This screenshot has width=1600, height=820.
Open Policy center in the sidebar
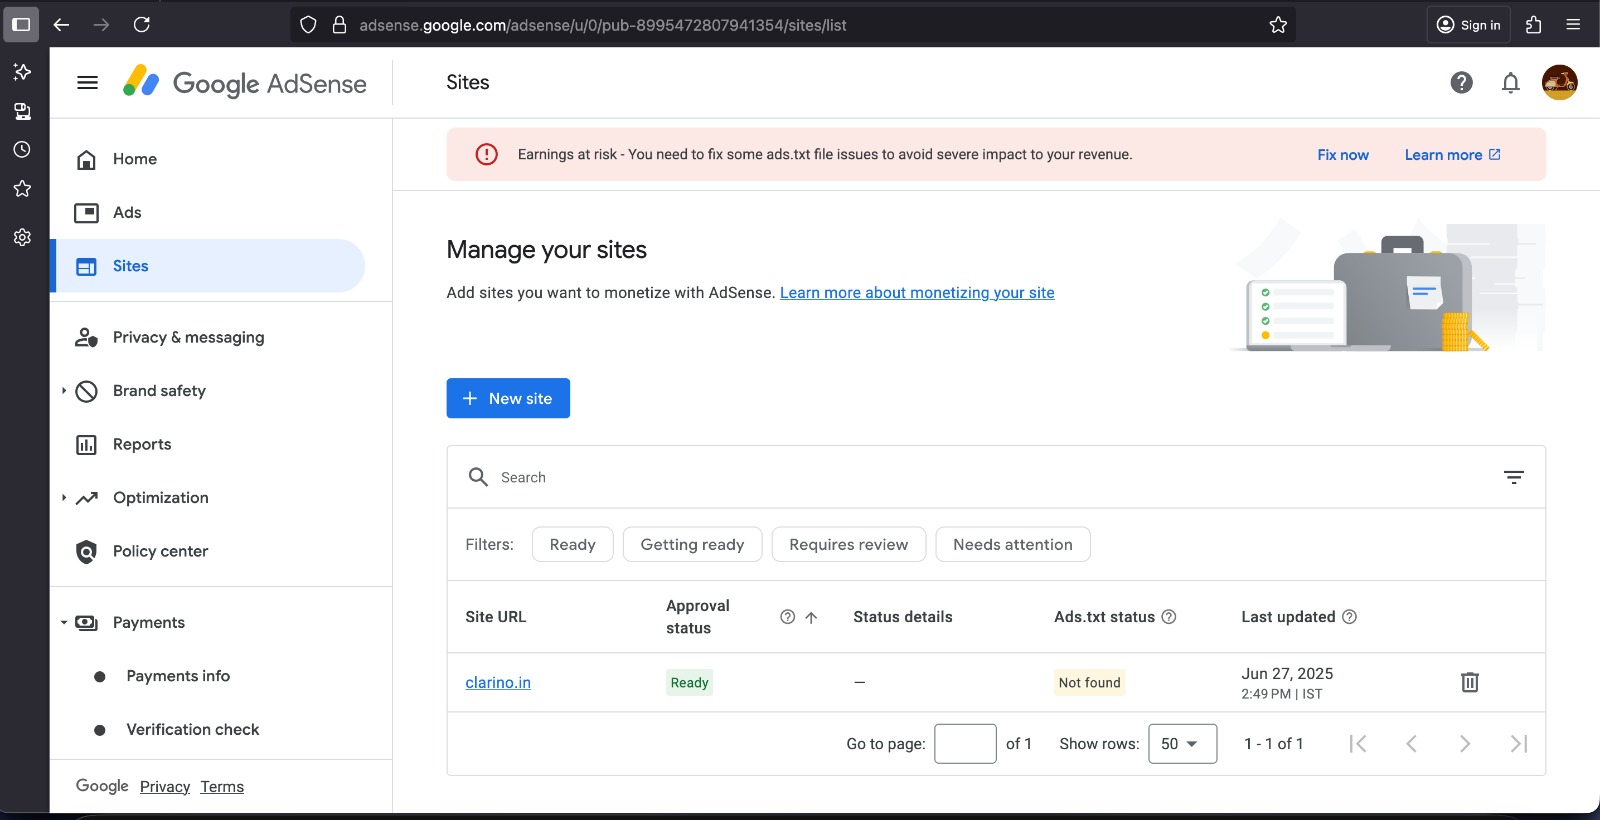click(x=160, y=551)
